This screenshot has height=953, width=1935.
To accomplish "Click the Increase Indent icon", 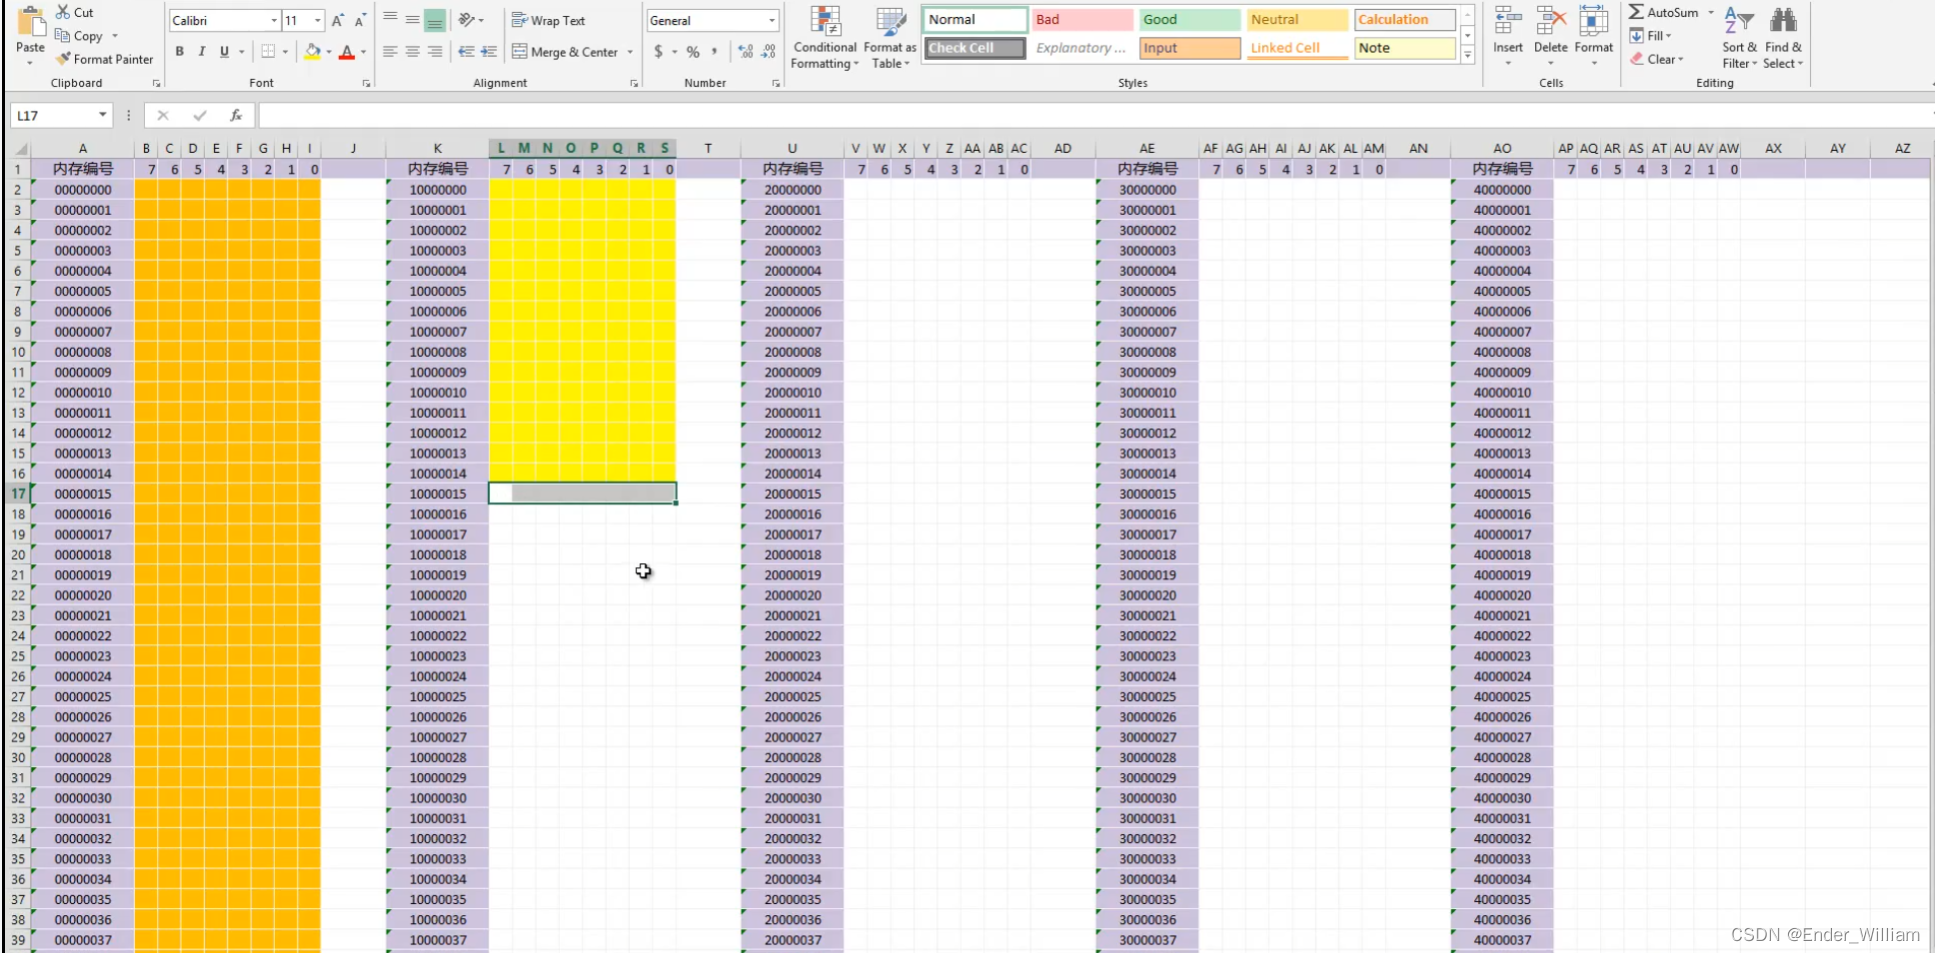I will coord(489,52).
